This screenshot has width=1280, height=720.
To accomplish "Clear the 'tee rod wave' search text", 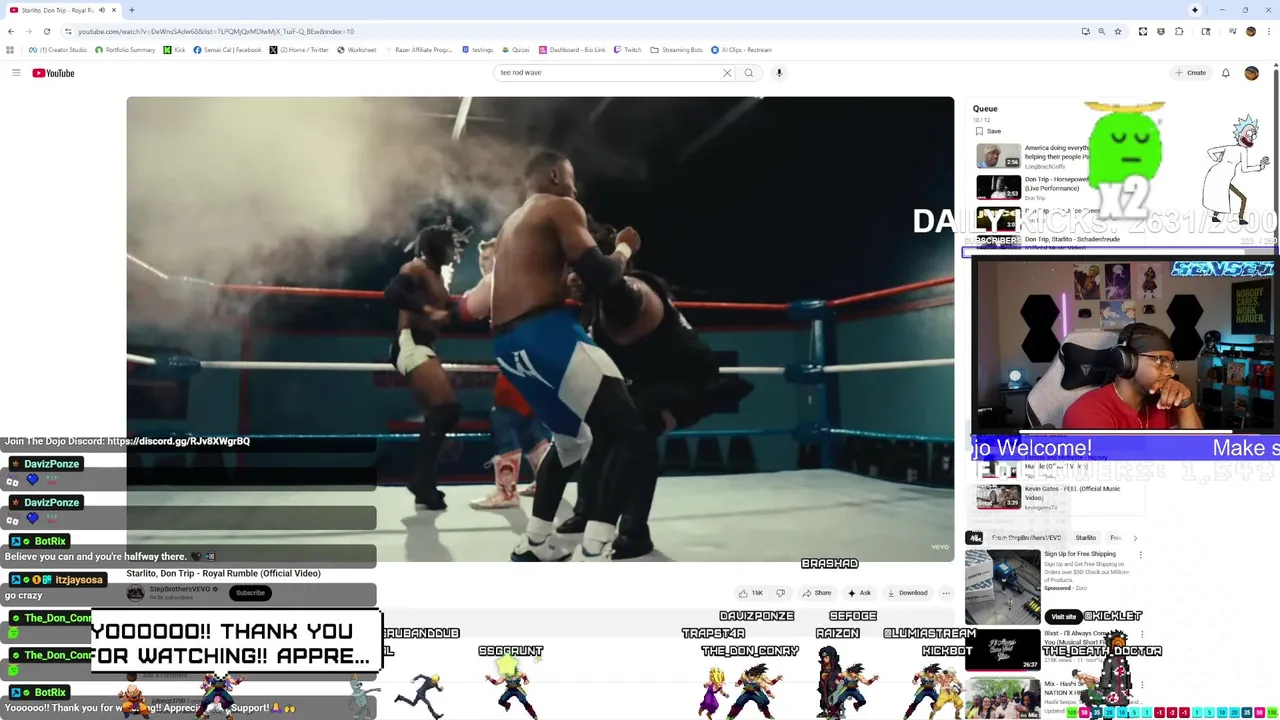I will click(727, 73).
